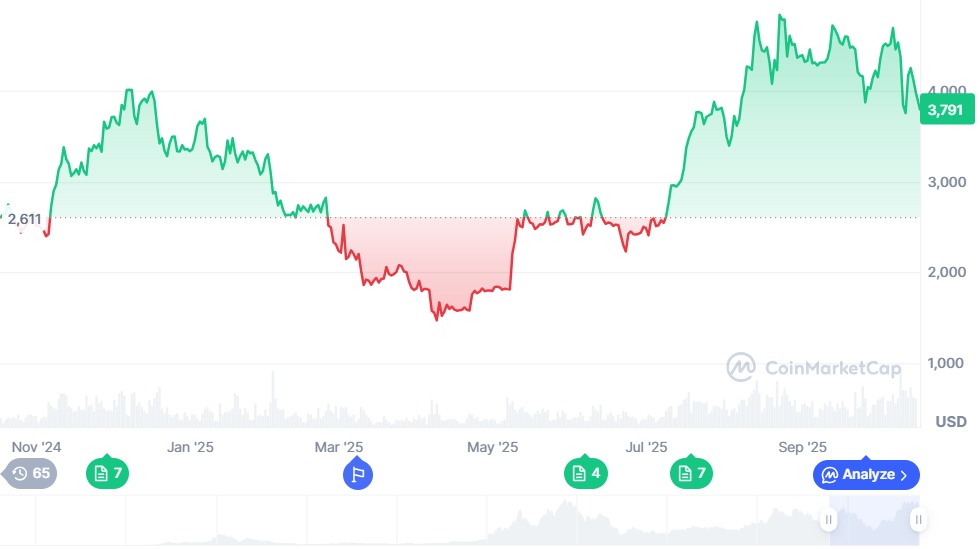Click the blue flag event marker
The height and width of the screenshot is (549, 980).
[x=358, y=475]
